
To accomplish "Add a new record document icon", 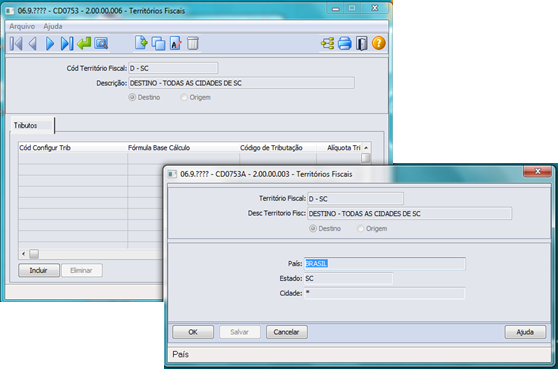I will coord(141,43).
